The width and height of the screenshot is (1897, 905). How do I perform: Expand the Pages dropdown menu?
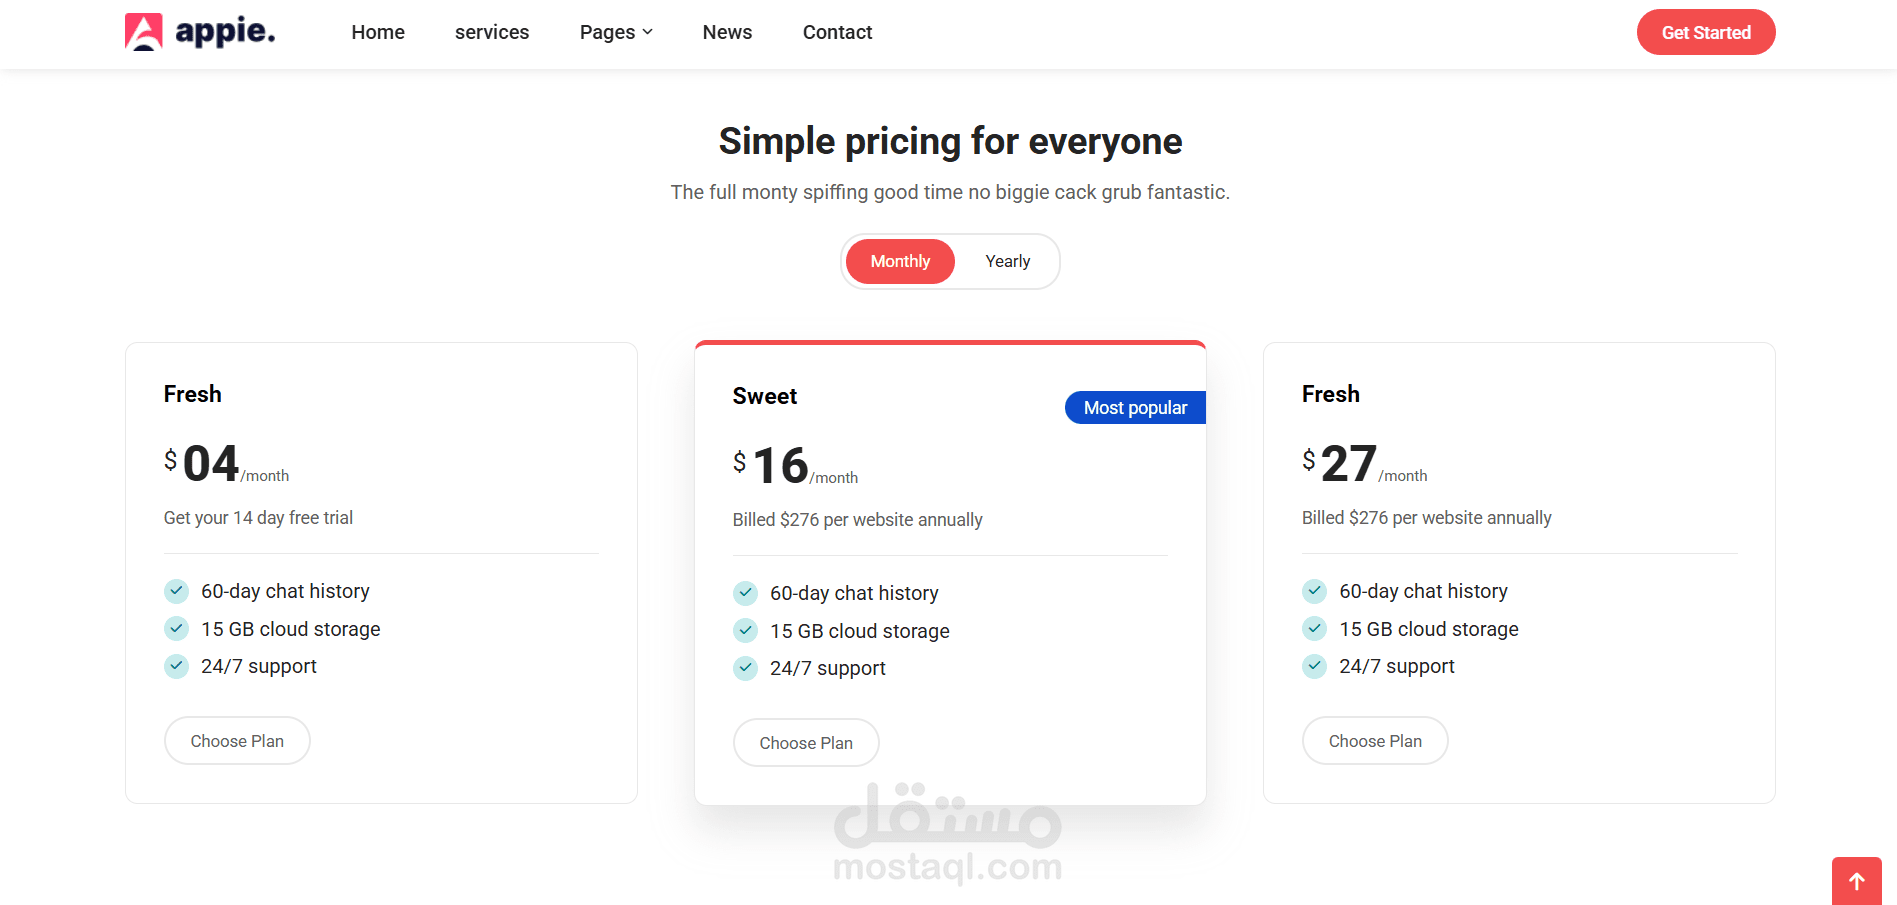[616, 32]
